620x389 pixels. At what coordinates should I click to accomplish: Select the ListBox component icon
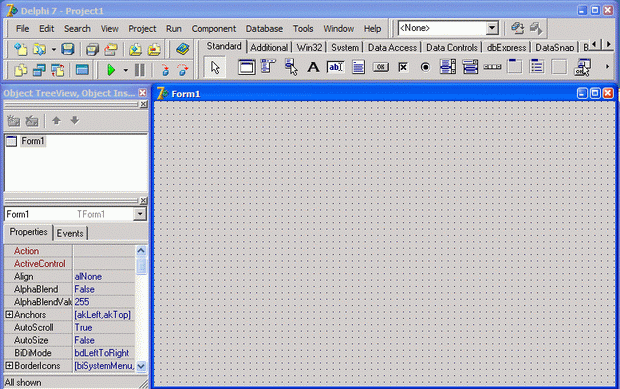click(448, 67)
